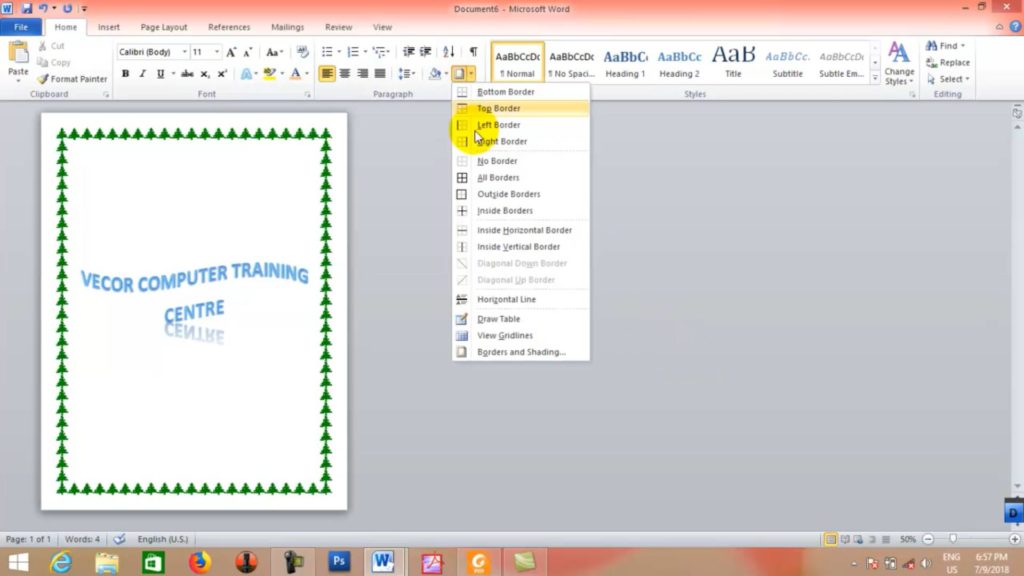Viewport: 1024px width, 576px height.
Task: Click the Replace button
Action: [948, 63]
